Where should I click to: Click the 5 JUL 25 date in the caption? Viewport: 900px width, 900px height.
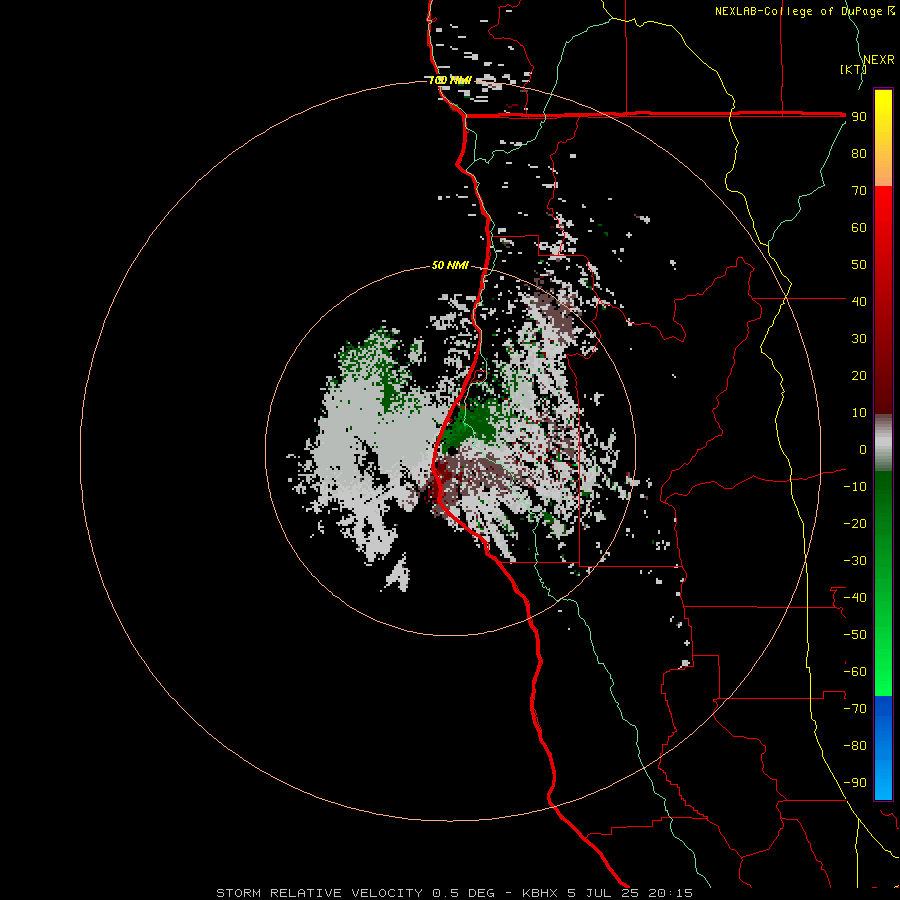(x=603, y=893)
